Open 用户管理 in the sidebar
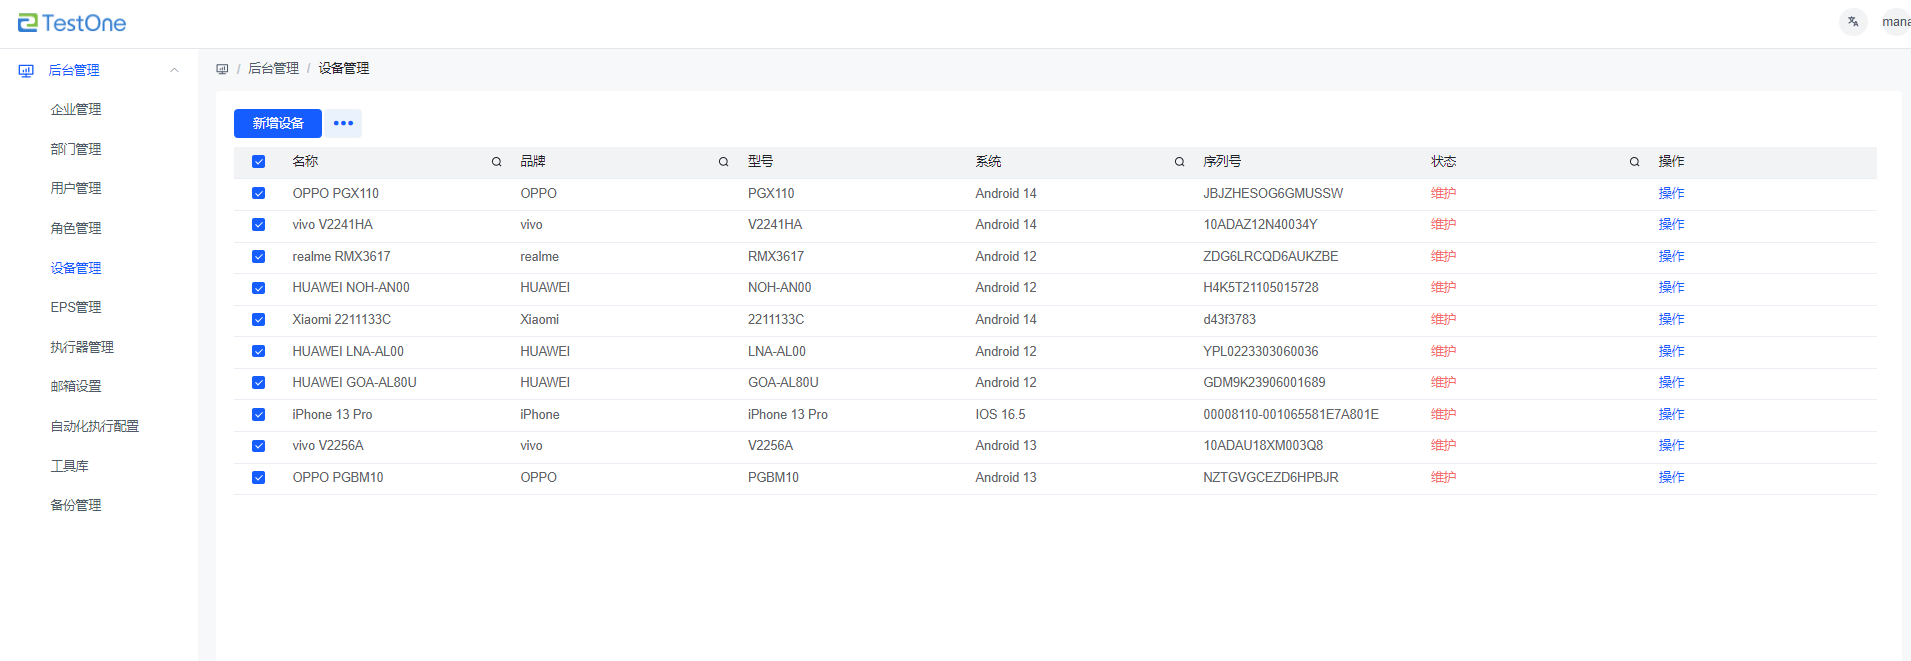 click(x=76, y=188)
